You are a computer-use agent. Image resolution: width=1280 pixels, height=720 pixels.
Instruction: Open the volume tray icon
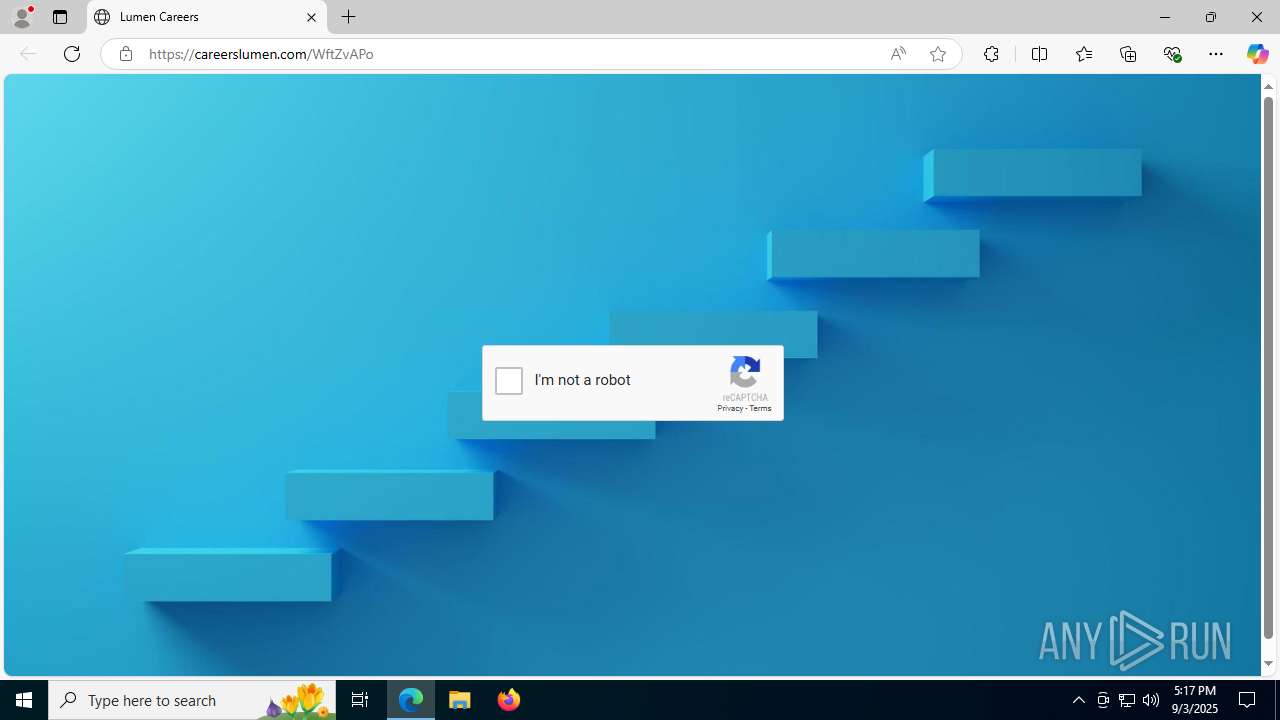point(1151,700)
